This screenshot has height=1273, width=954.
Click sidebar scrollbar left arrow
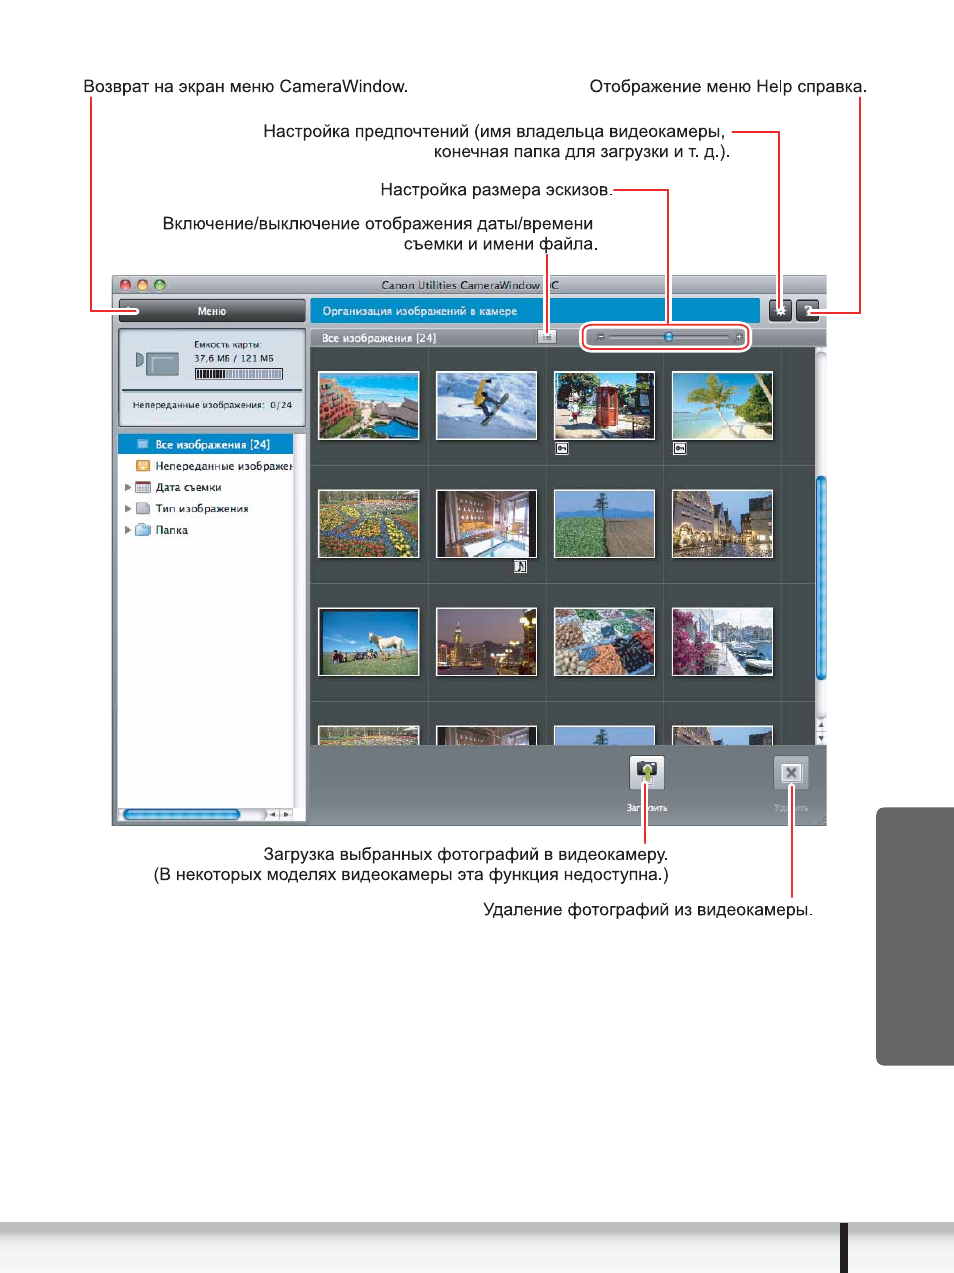pyautogui.click(x=273, y=814)
